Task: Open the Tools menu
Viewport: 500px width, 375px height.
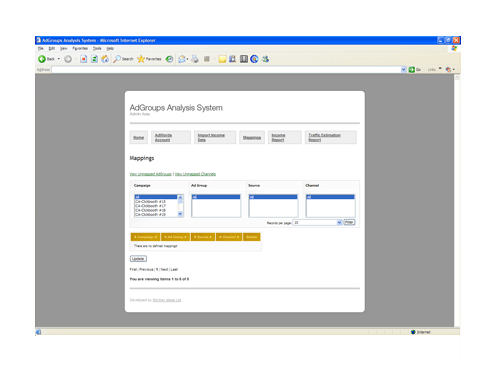Action: [97, 49]
